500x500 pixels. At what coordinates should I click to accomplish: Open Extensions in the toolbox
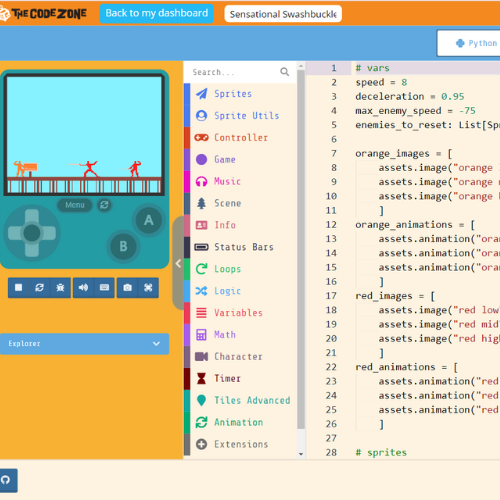click(x=240, y=444)
